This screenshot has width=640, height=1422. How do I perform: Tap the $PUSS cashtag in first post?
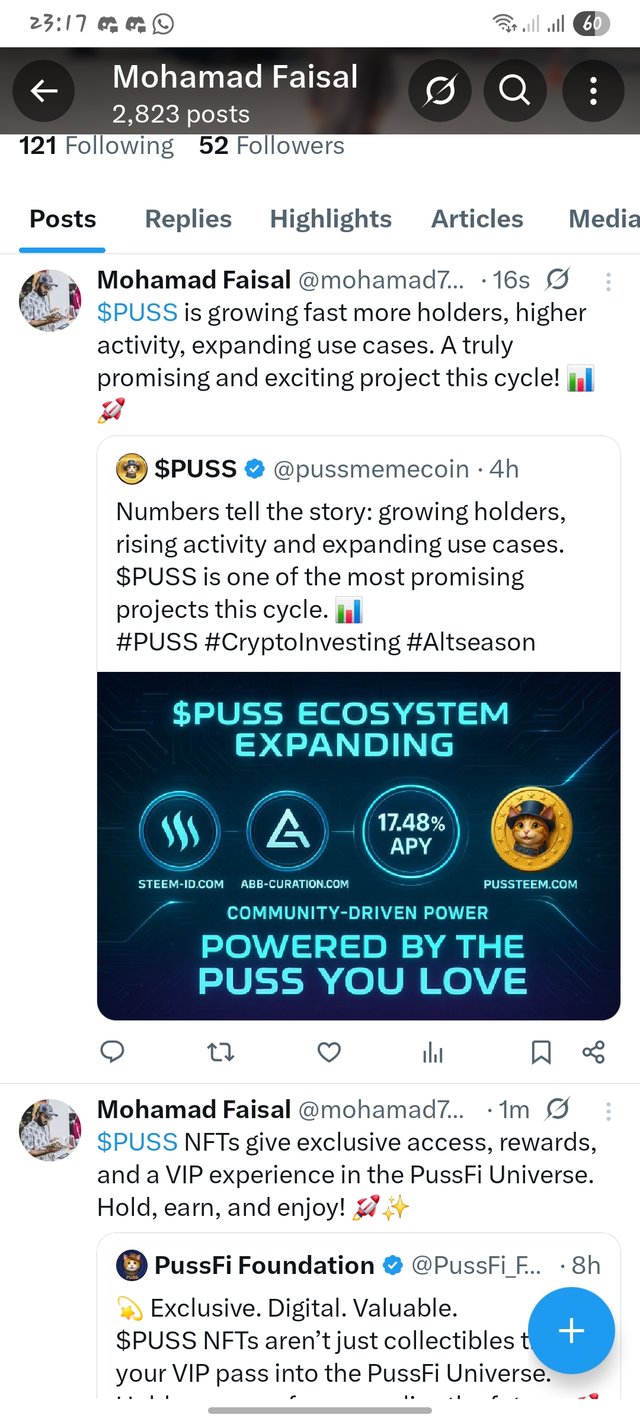tap(137, 312)
